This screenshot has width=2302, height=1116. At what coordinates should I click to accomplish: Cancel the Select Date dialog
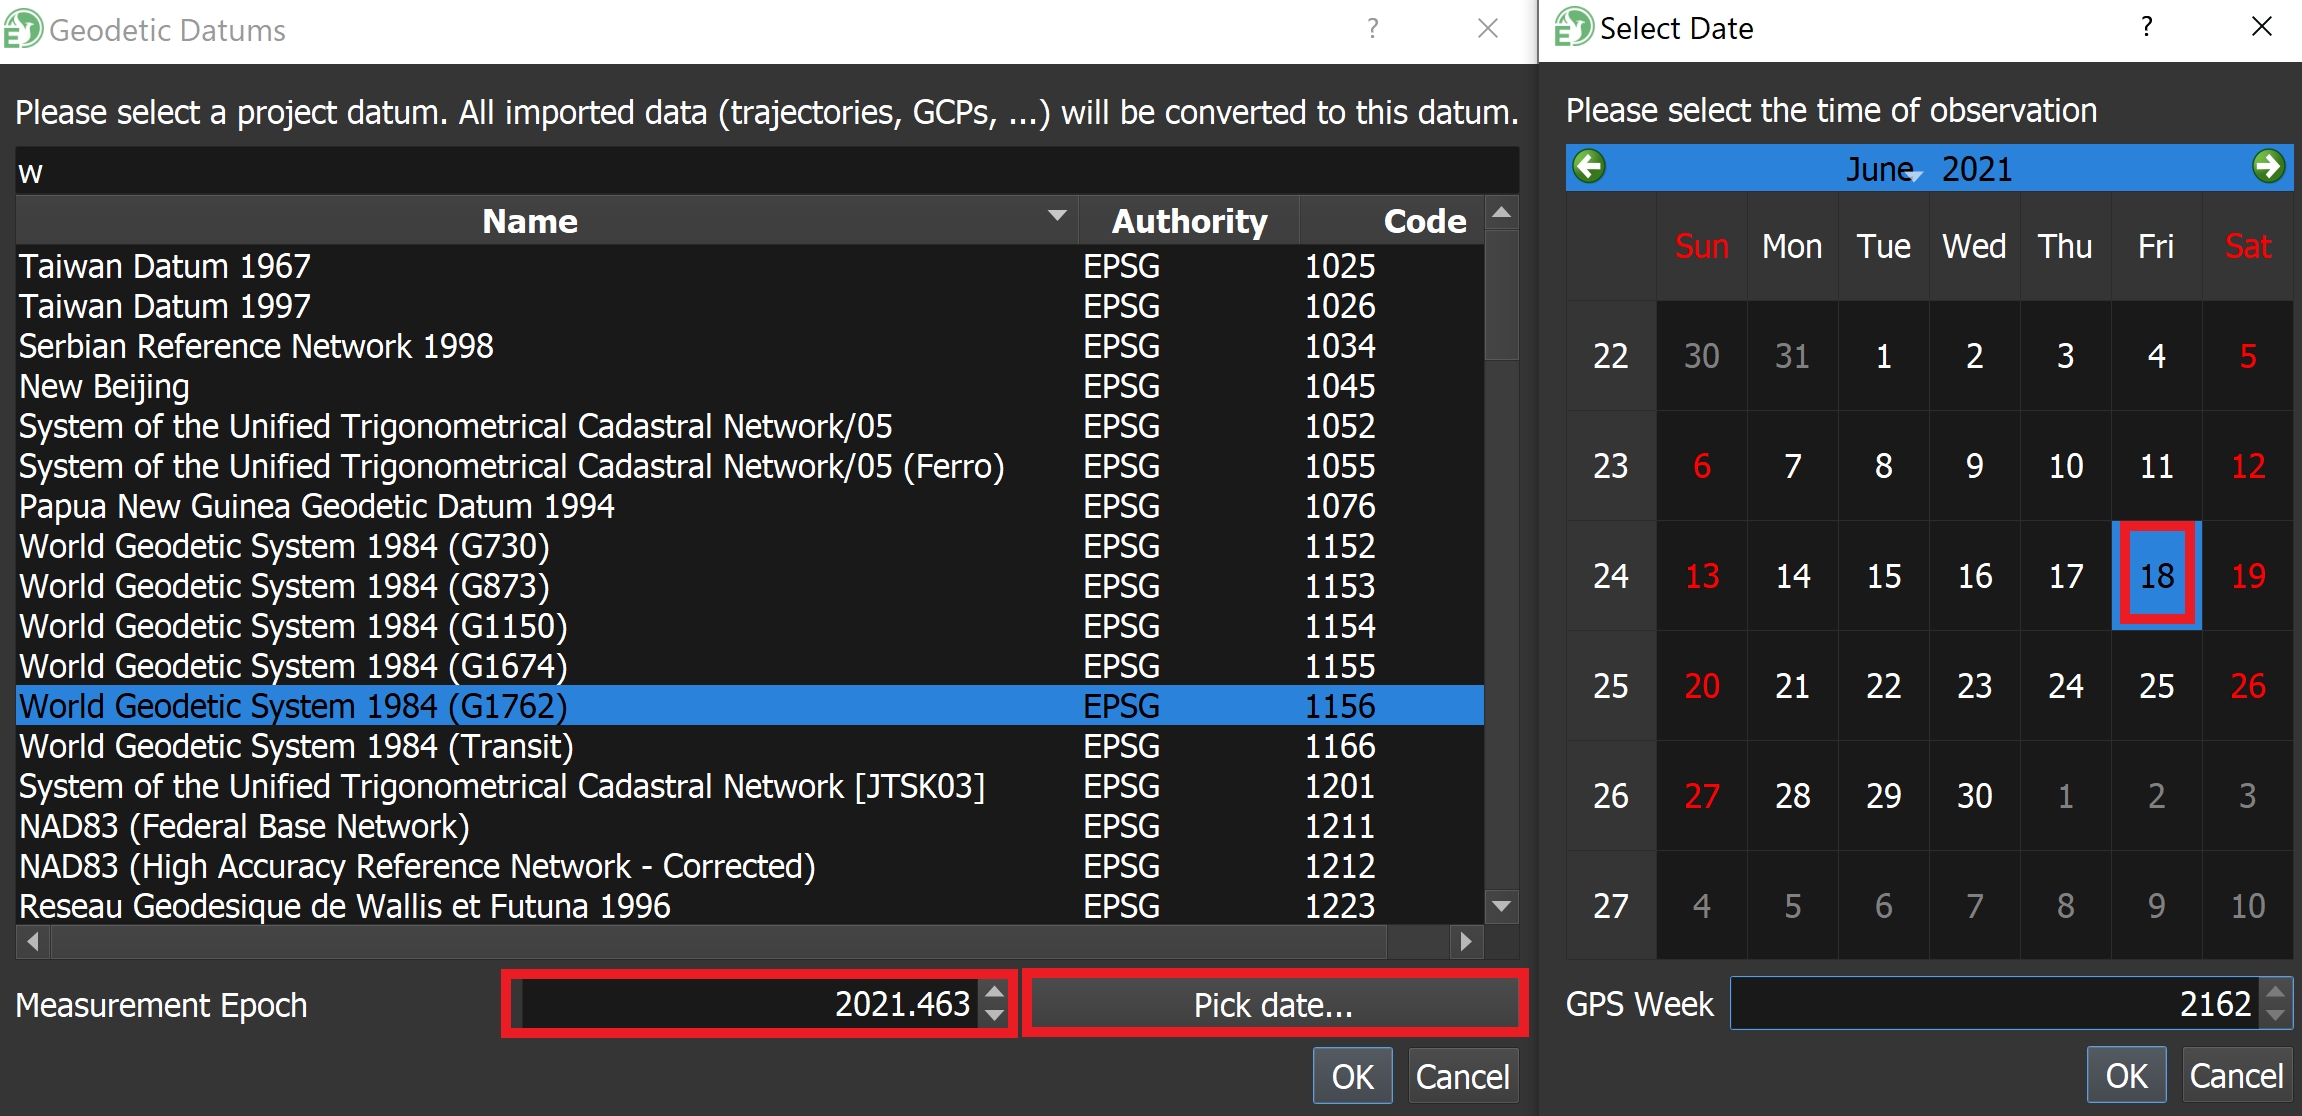point(2236,1075)
